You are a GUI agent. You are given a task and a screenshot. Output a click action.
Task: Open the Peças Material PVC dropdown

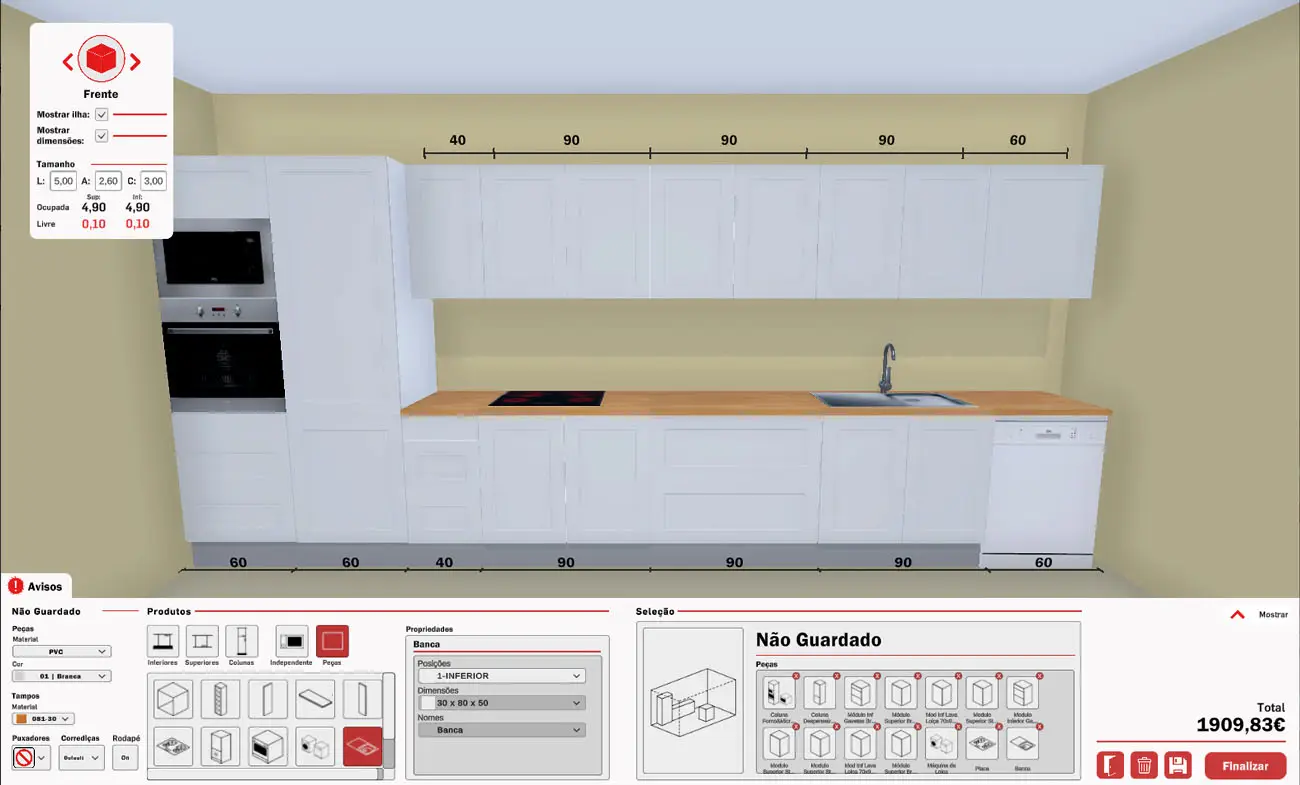tap(62, 651)
